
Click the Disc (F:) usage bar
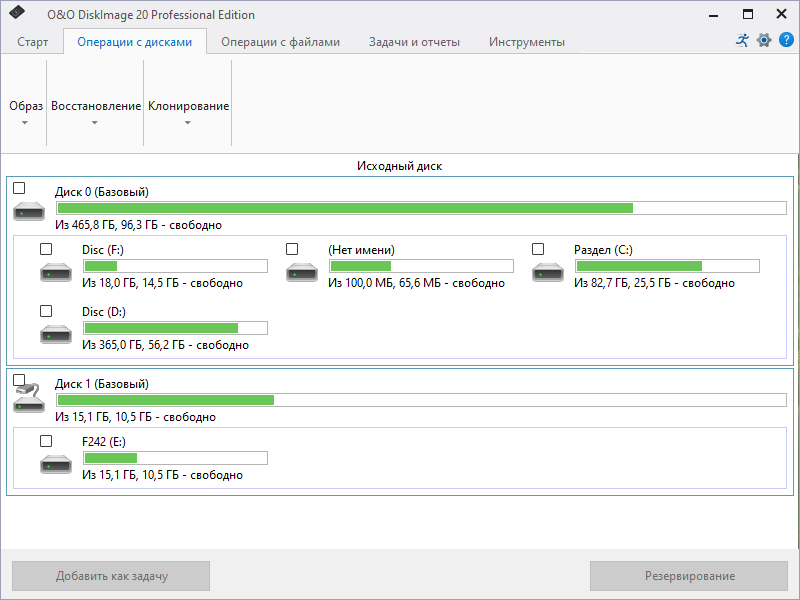click(x=176, y=266)
